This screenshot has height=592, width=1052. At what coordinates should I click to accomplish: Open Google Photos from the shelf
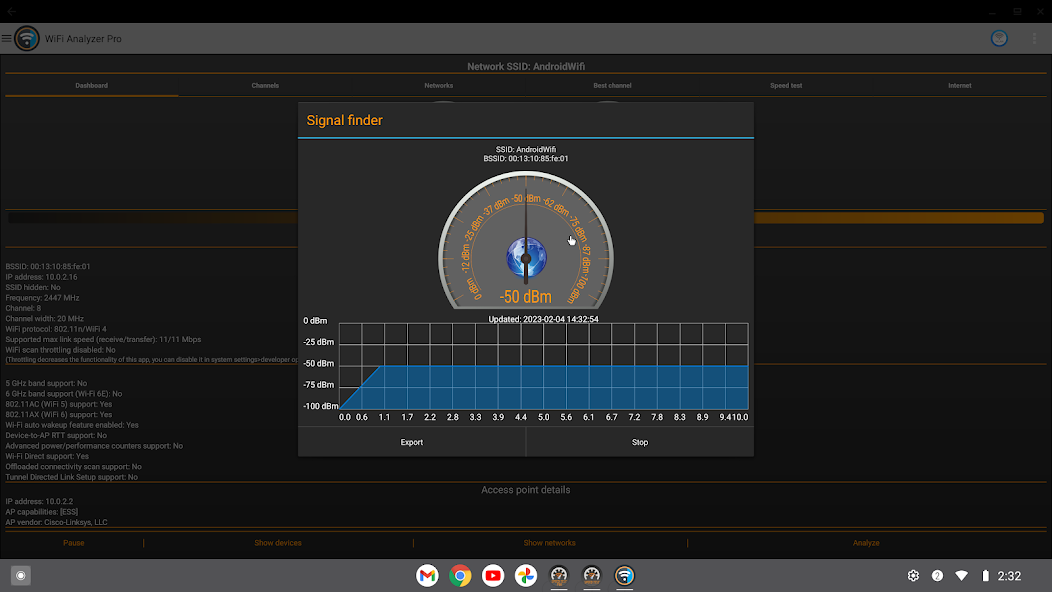pos(526,576)
